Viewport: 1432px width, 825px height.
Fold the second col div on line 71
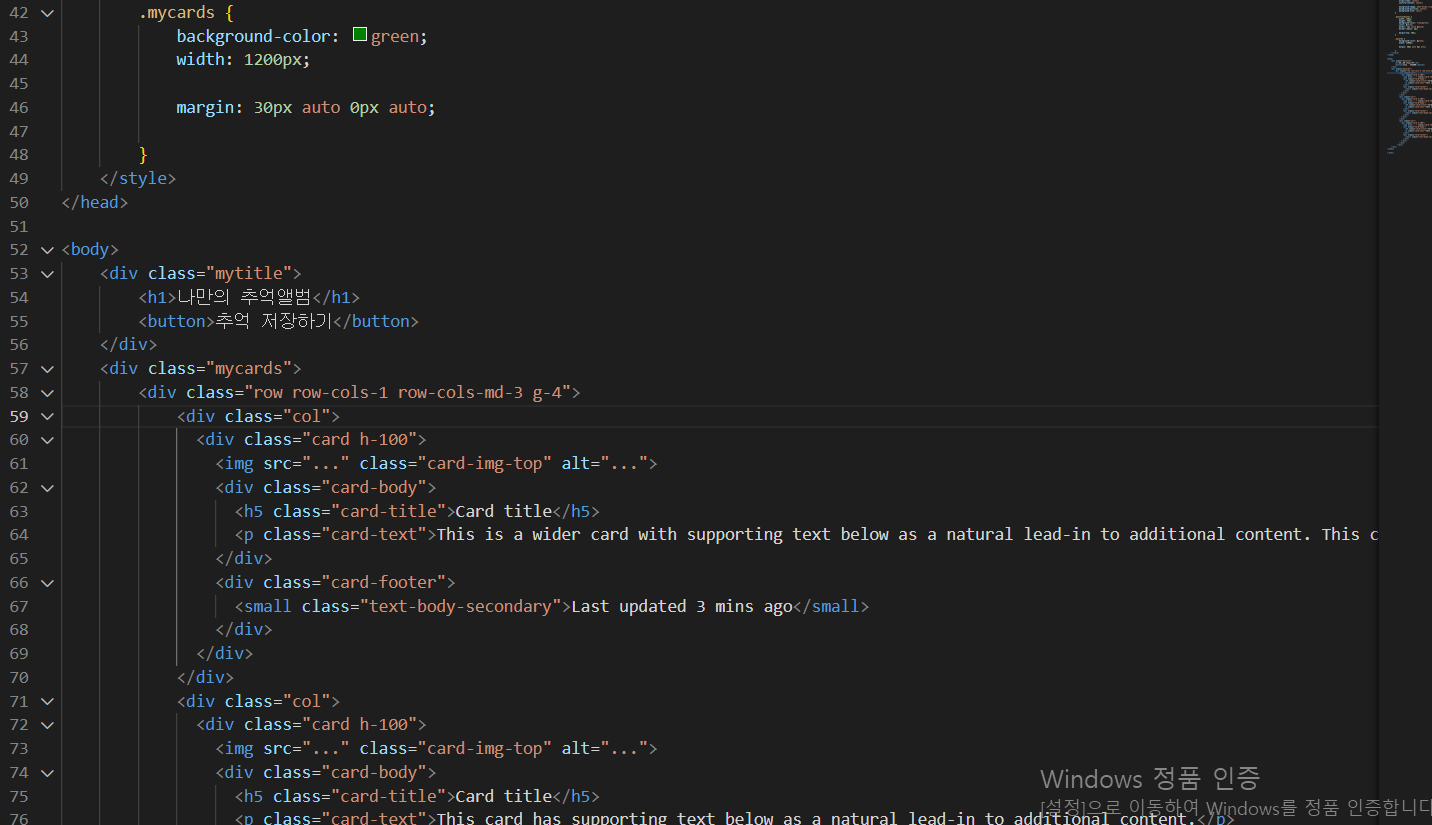47,702
